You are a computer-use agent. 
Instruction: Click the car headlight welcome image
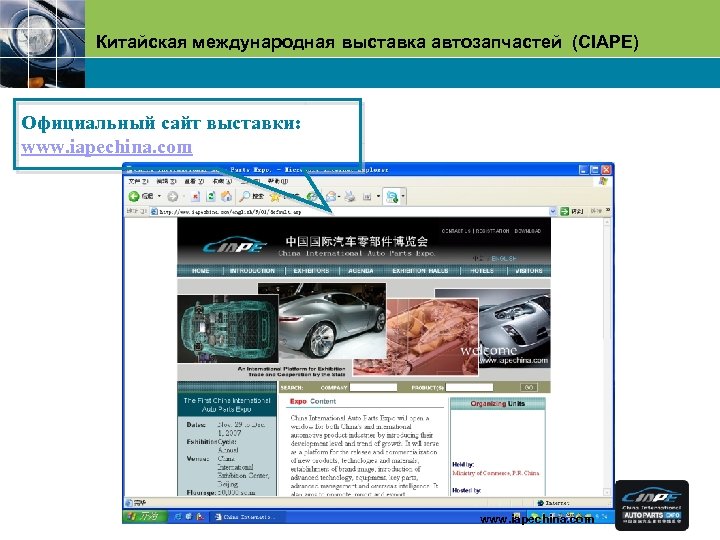[x=514, y=328]
